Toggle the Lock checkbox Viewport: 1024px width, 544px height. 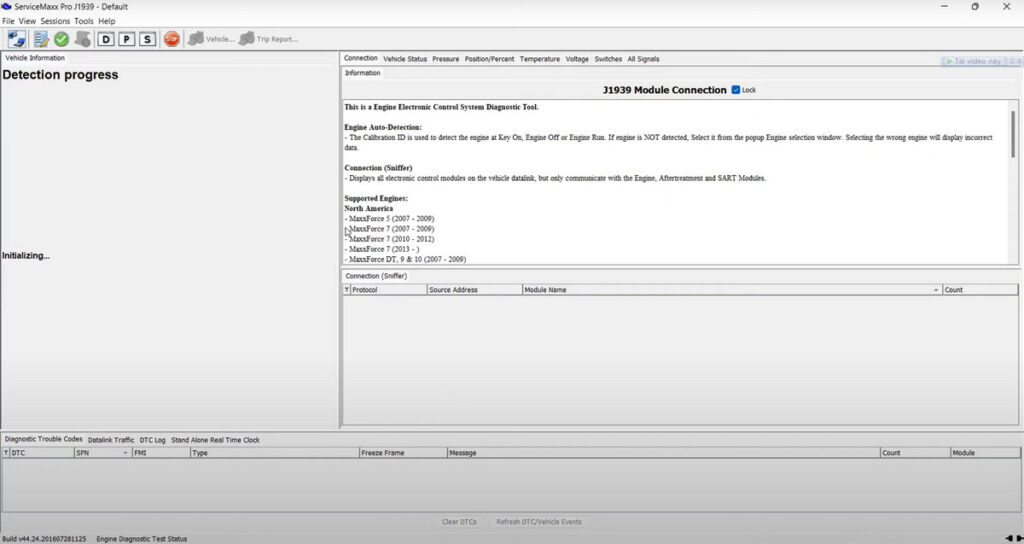(x=736, y=90)
